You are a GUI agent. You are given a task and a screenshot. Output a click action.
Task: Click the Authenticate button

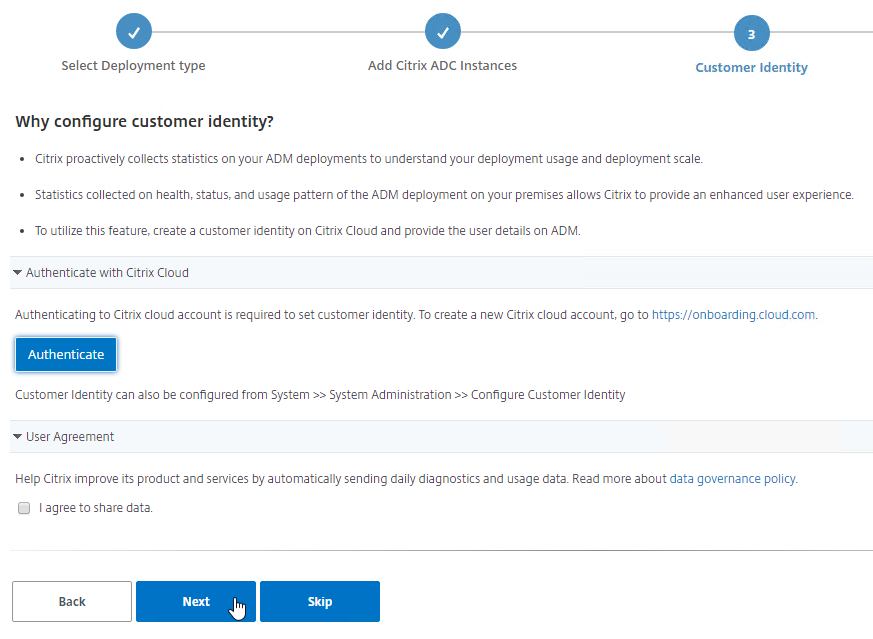point(66,355)
